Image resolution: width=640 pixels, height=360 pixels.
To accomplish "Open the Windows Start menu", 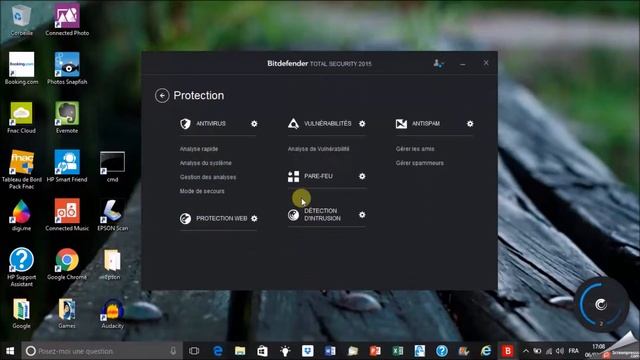I will point(10,351).
